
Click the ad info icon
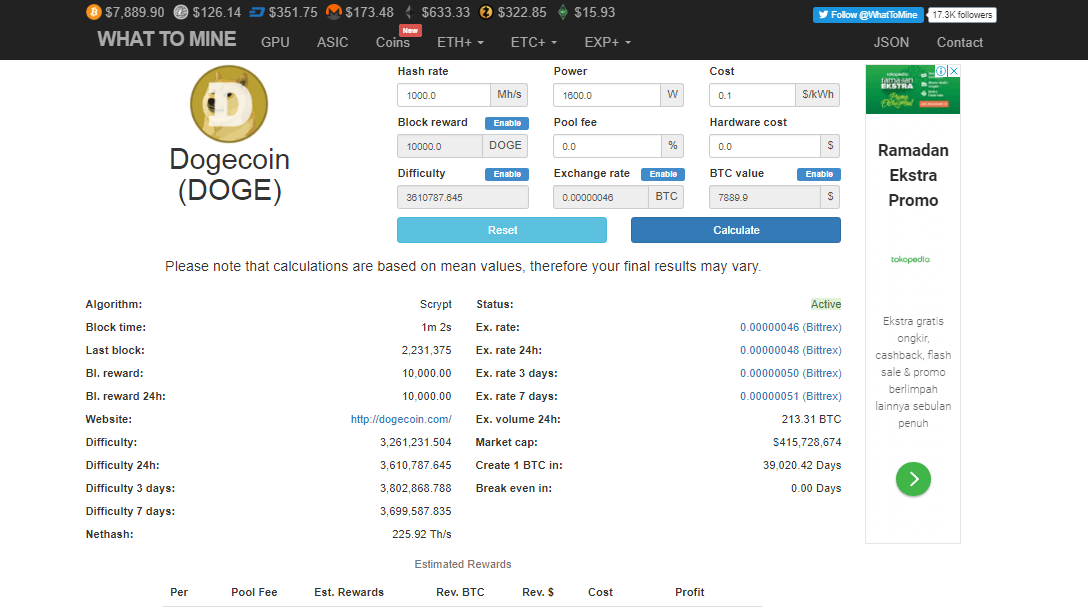(942, 71)
